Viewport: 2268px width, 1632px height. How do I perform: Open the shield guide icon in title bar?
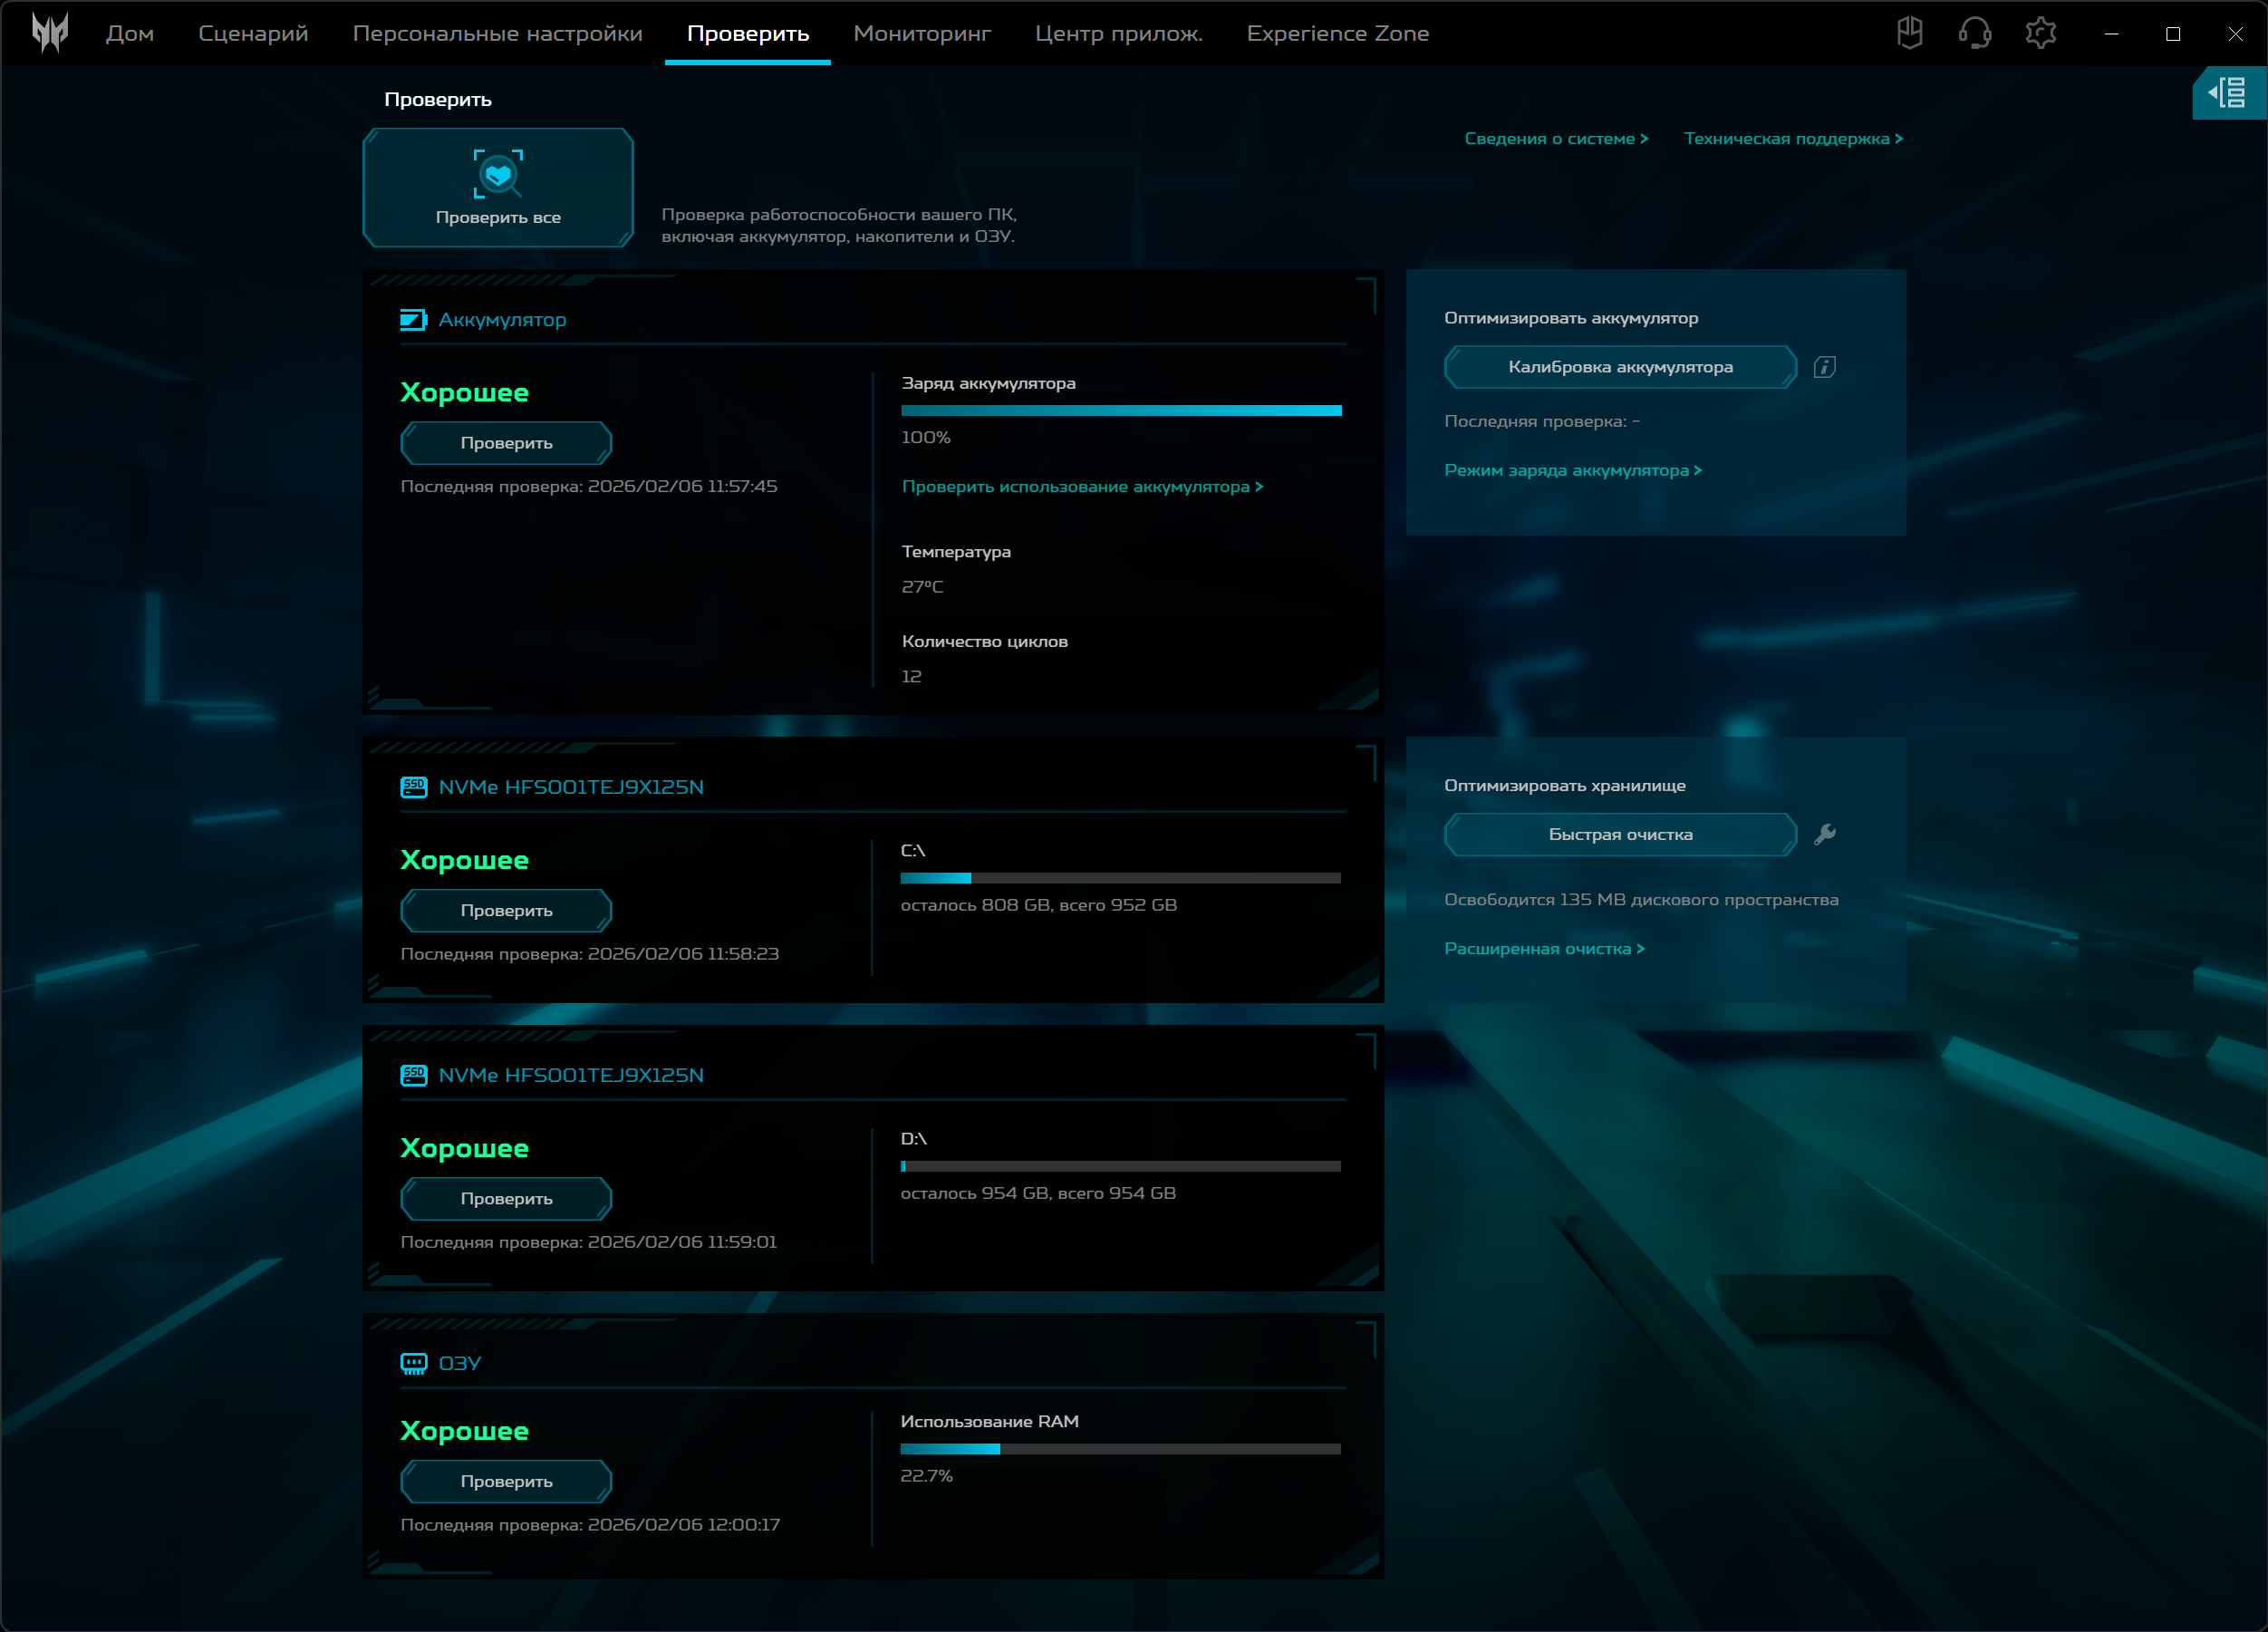click(x=1909, y=33)
